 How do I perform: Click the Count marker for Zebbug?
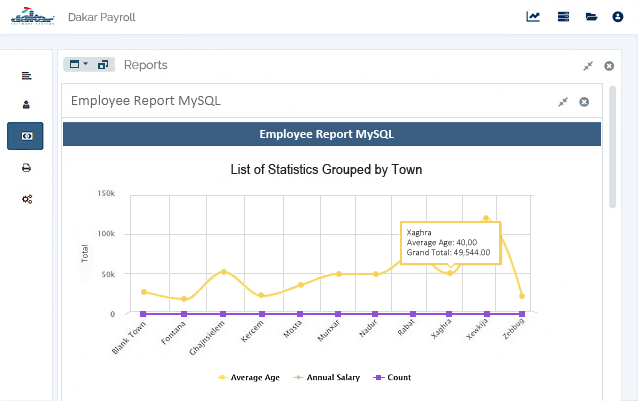pos(522,314)
